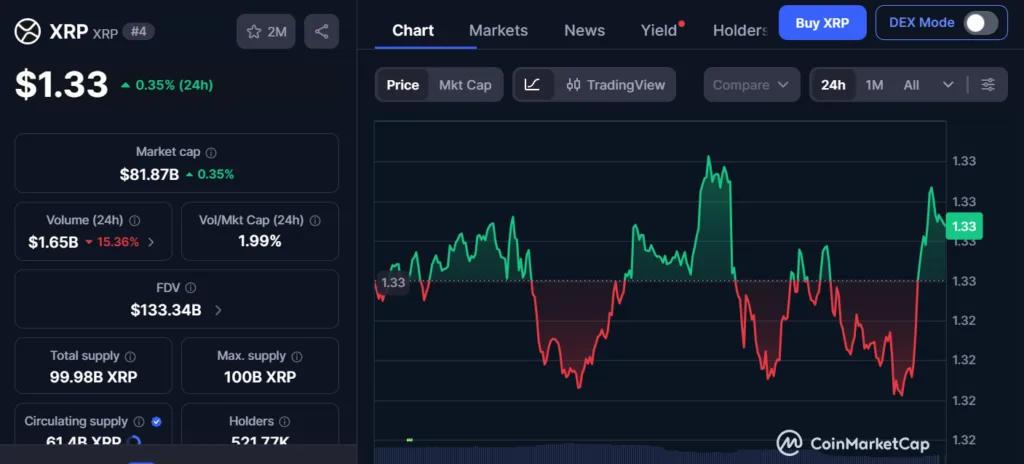Click the $81.87B market cap value
Screen dimensions: 1024x464
[x=150, y=174]
